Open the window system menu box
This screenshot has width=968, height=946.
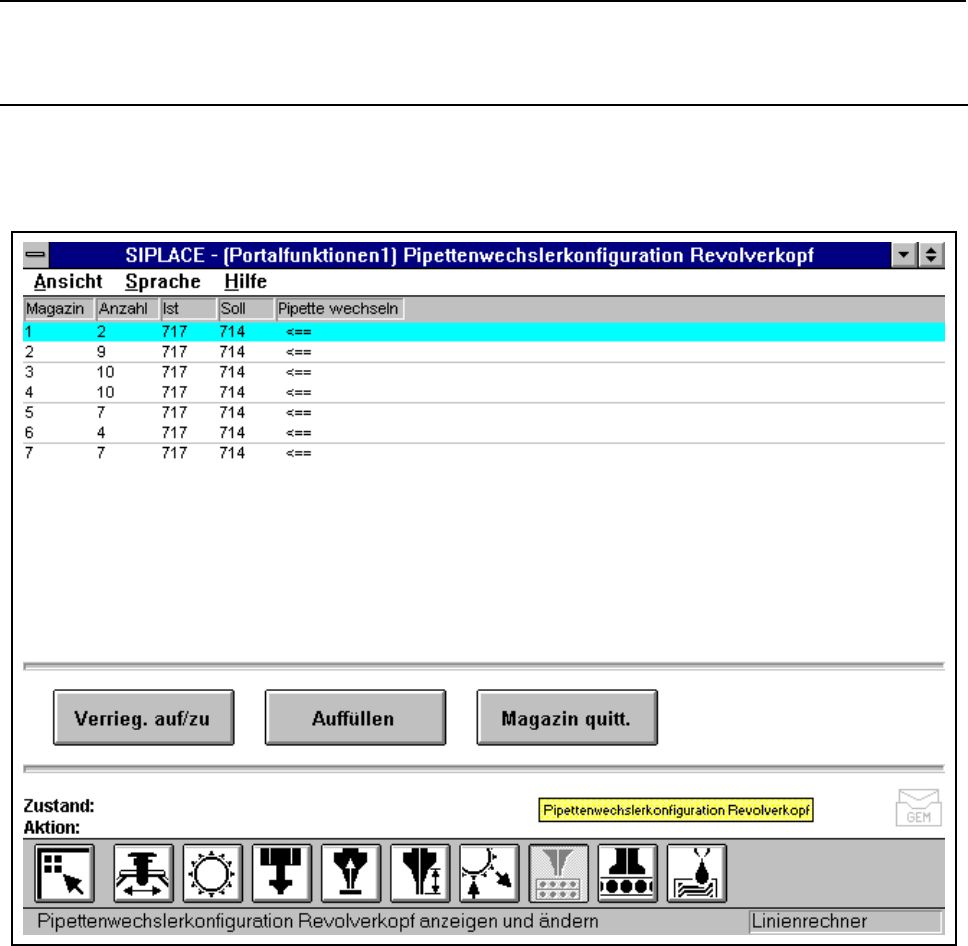pyautogui.click(x=36, y=256)
